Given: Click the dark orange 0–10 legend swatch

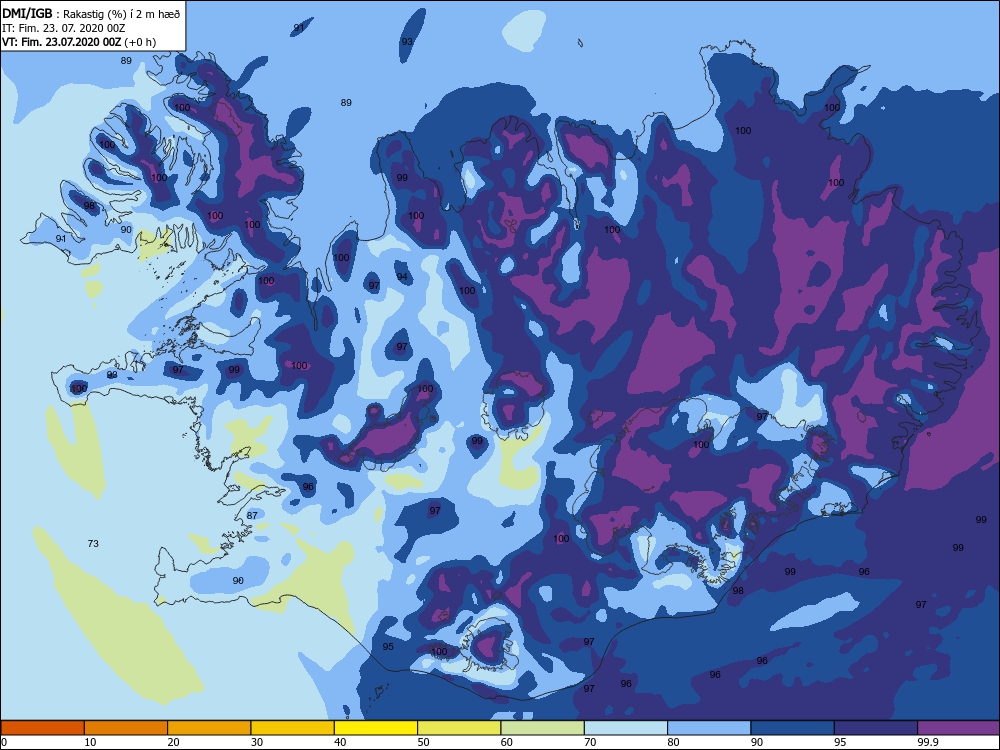Looking at the screenshot, I should pos(42,728).
